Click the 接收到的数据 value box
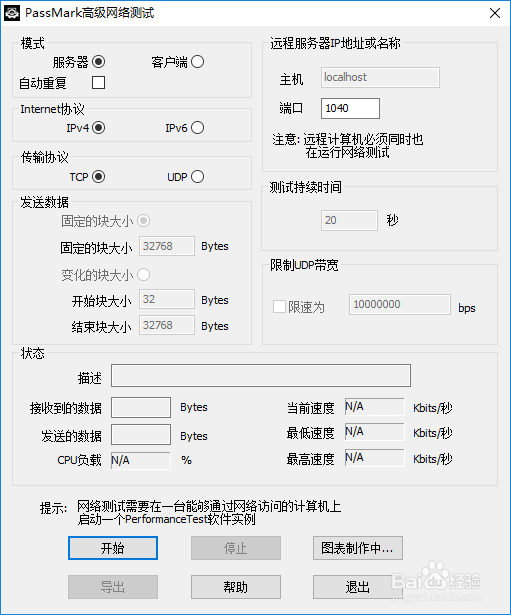 click(x=141, y=408)
